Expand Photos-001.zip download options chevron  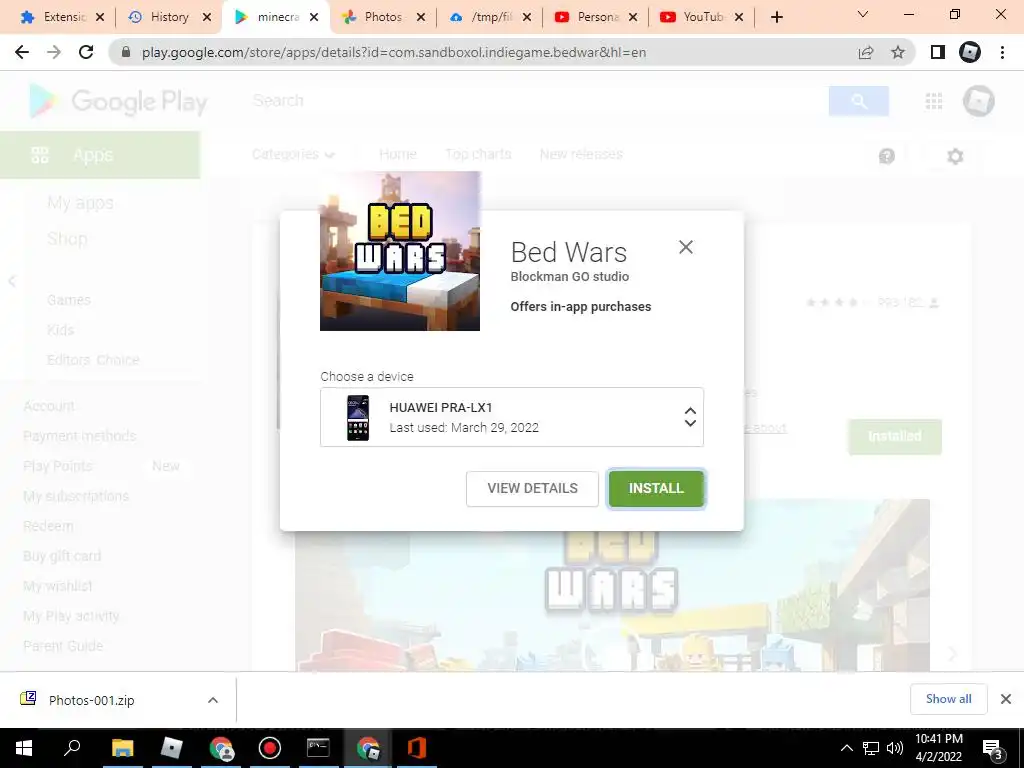pos(213,700)
